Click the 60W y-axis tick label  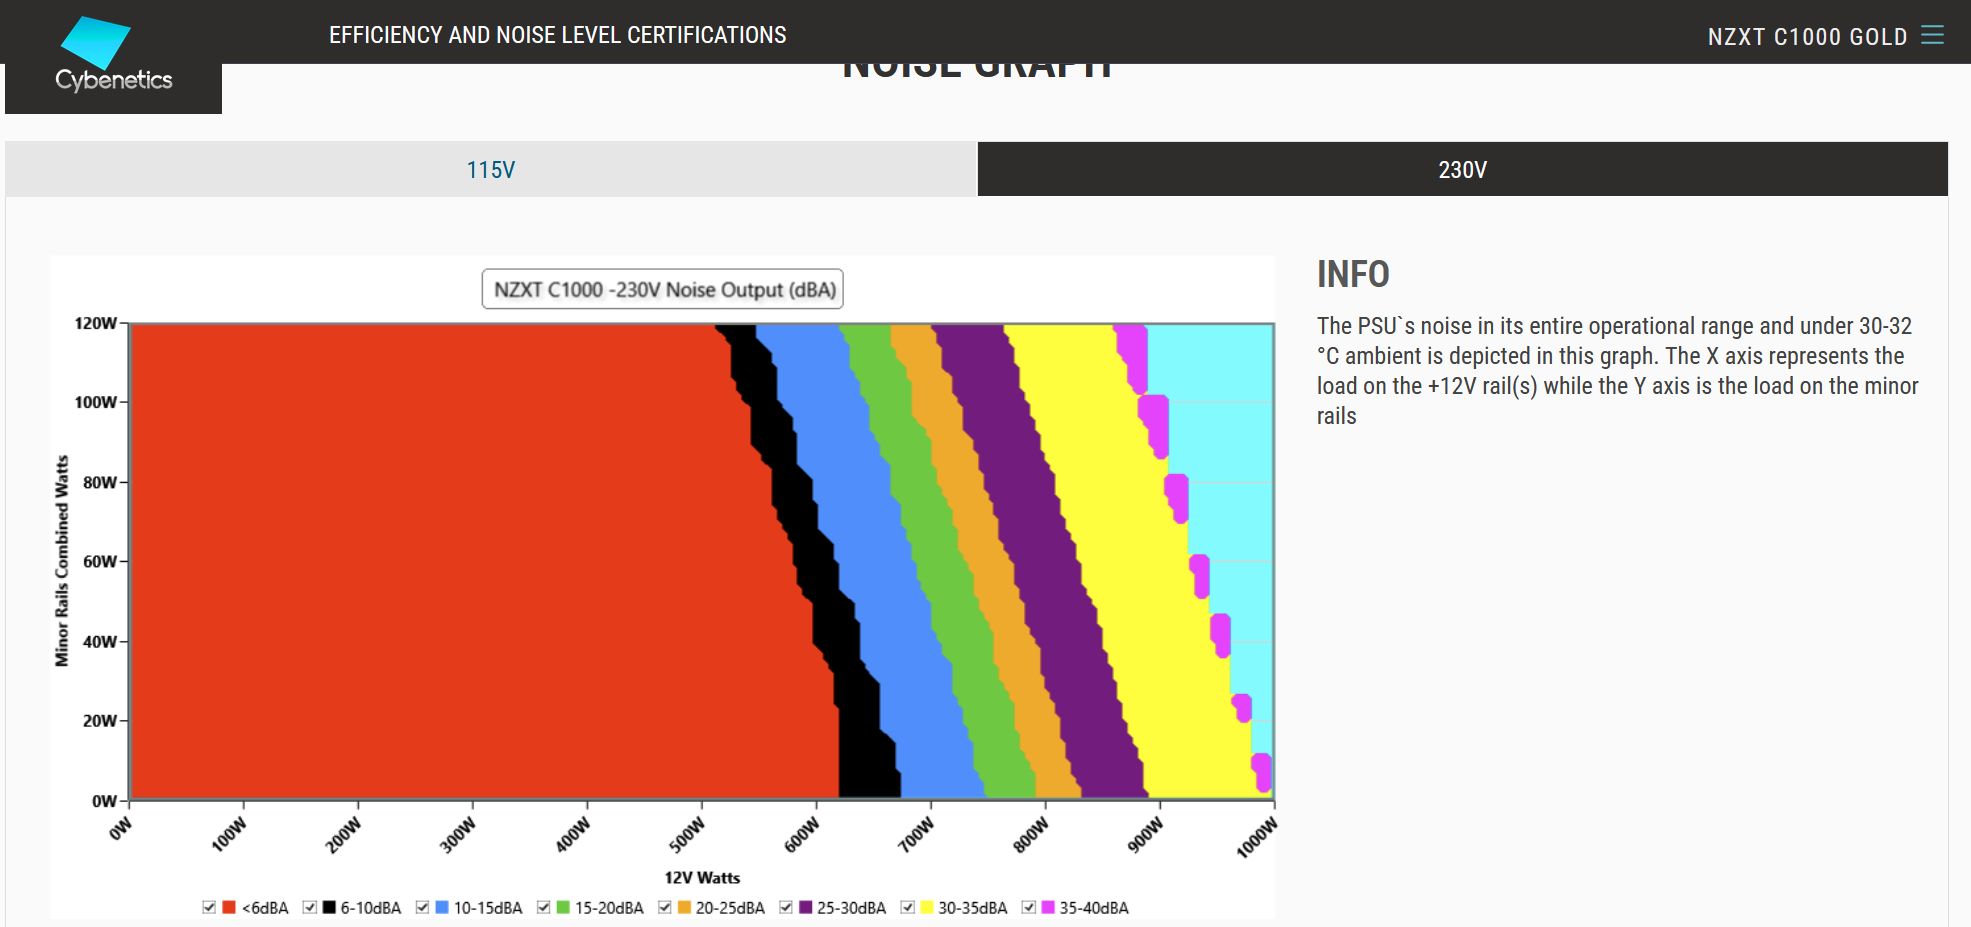(x=100, y=561)
